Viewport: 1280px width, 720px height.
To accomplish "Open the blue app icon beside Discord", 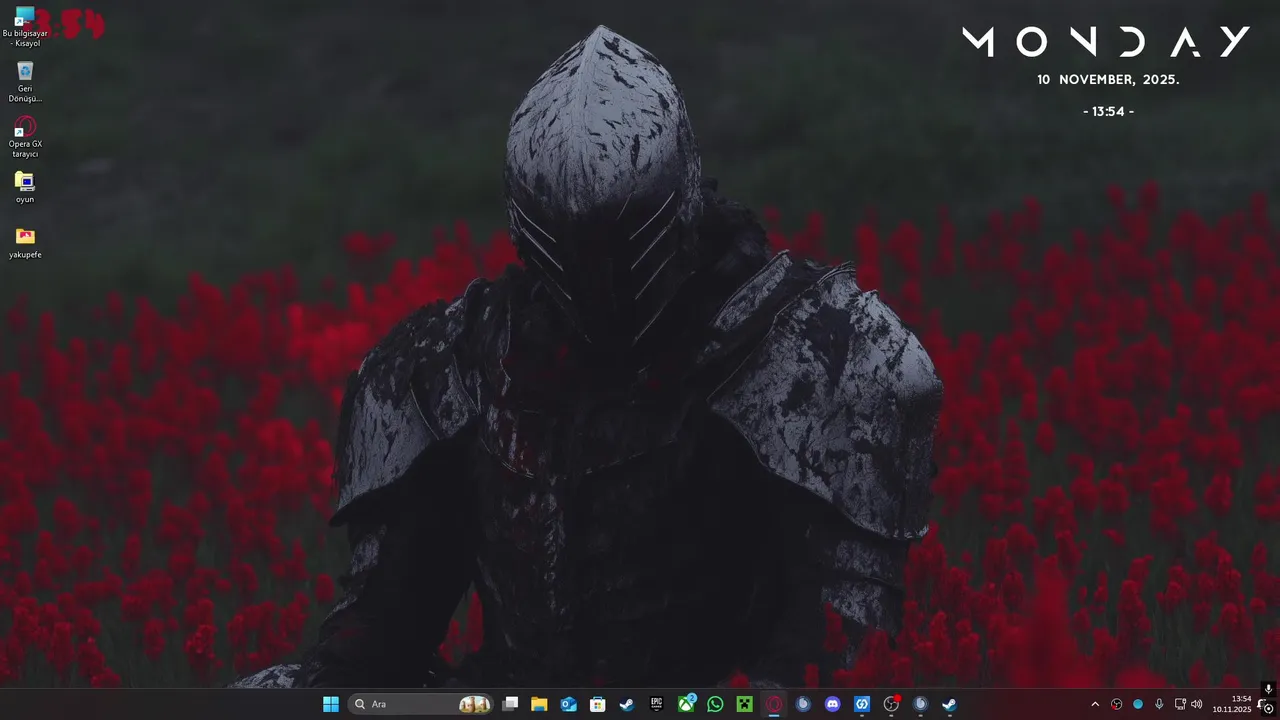I will click(x=862, y=704).
